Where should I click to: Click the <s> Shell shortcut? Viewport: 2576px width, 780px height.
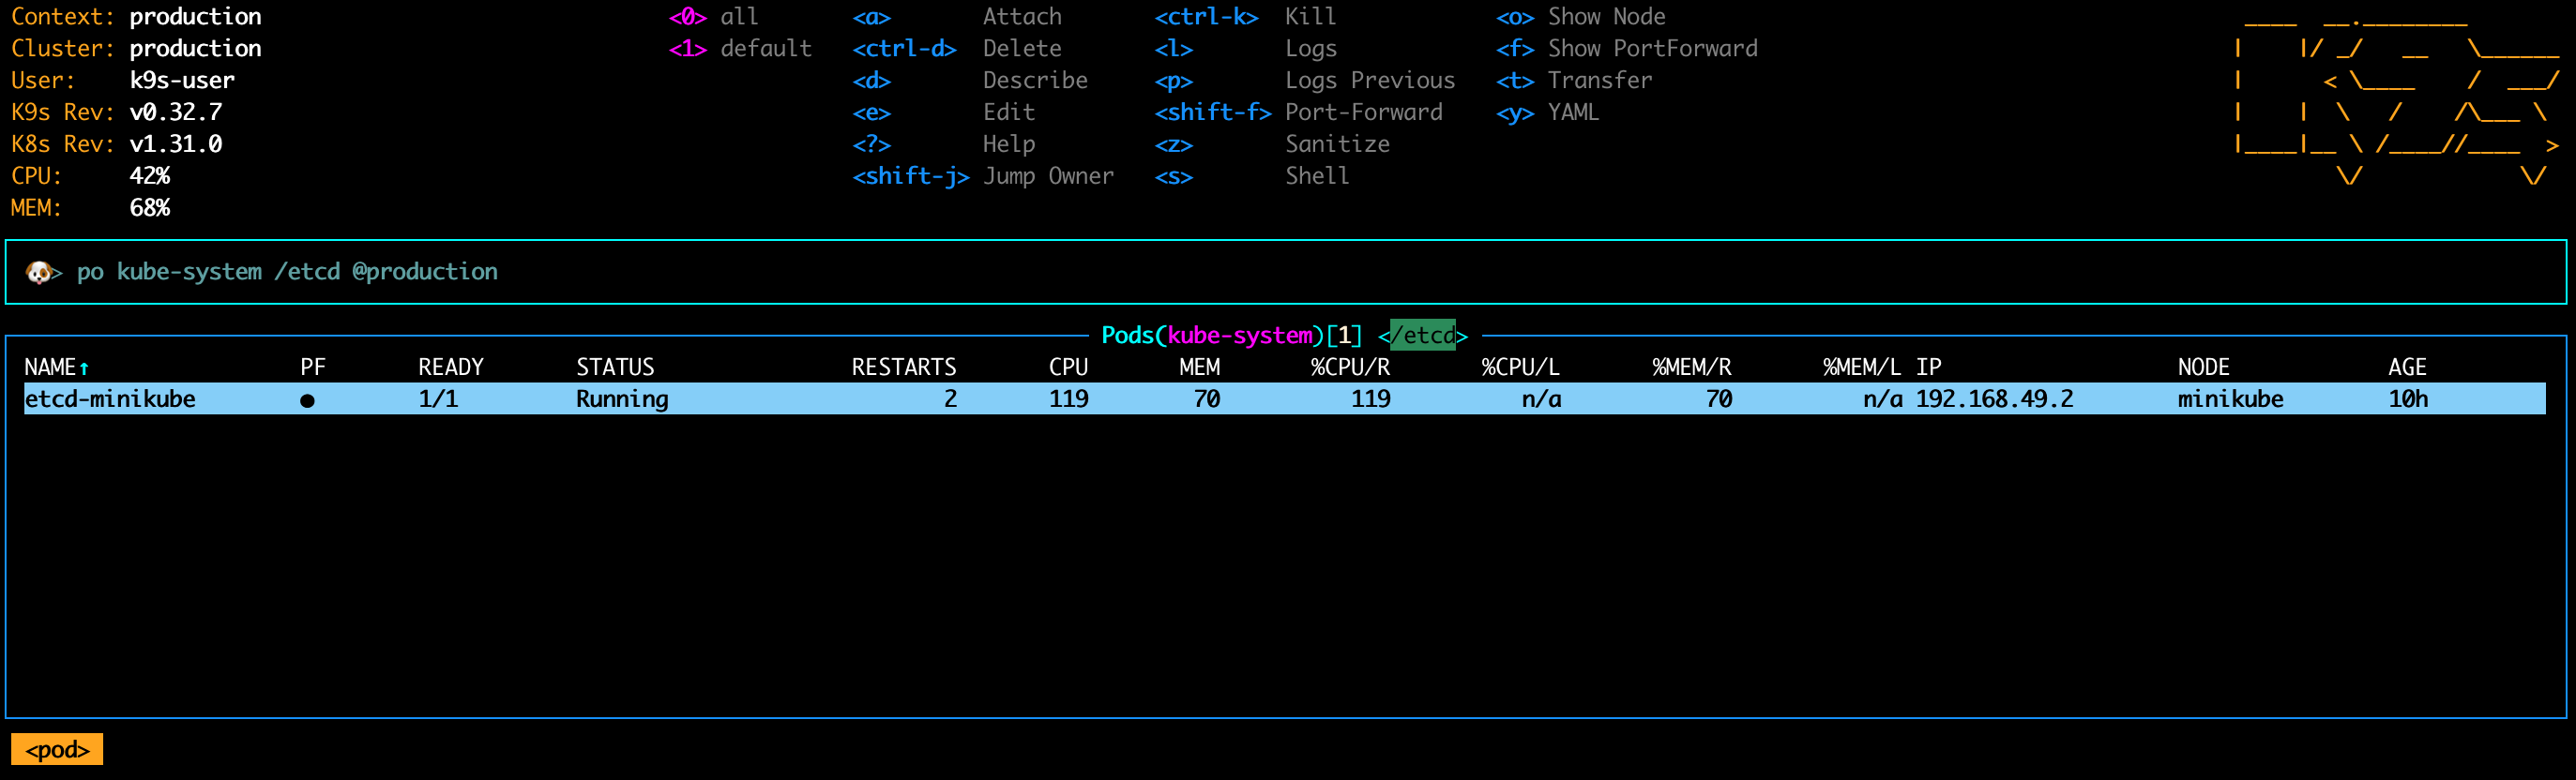pos(1252,177)
